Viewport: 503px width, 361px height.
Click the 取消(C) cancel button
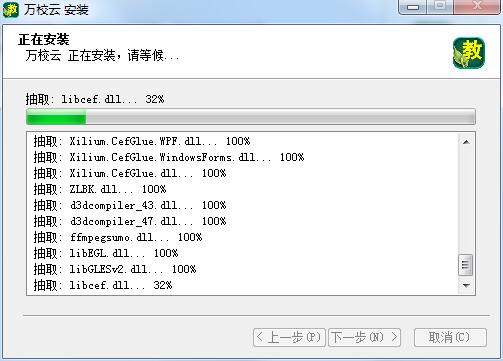pyautogui.click(x=450, y=337)
